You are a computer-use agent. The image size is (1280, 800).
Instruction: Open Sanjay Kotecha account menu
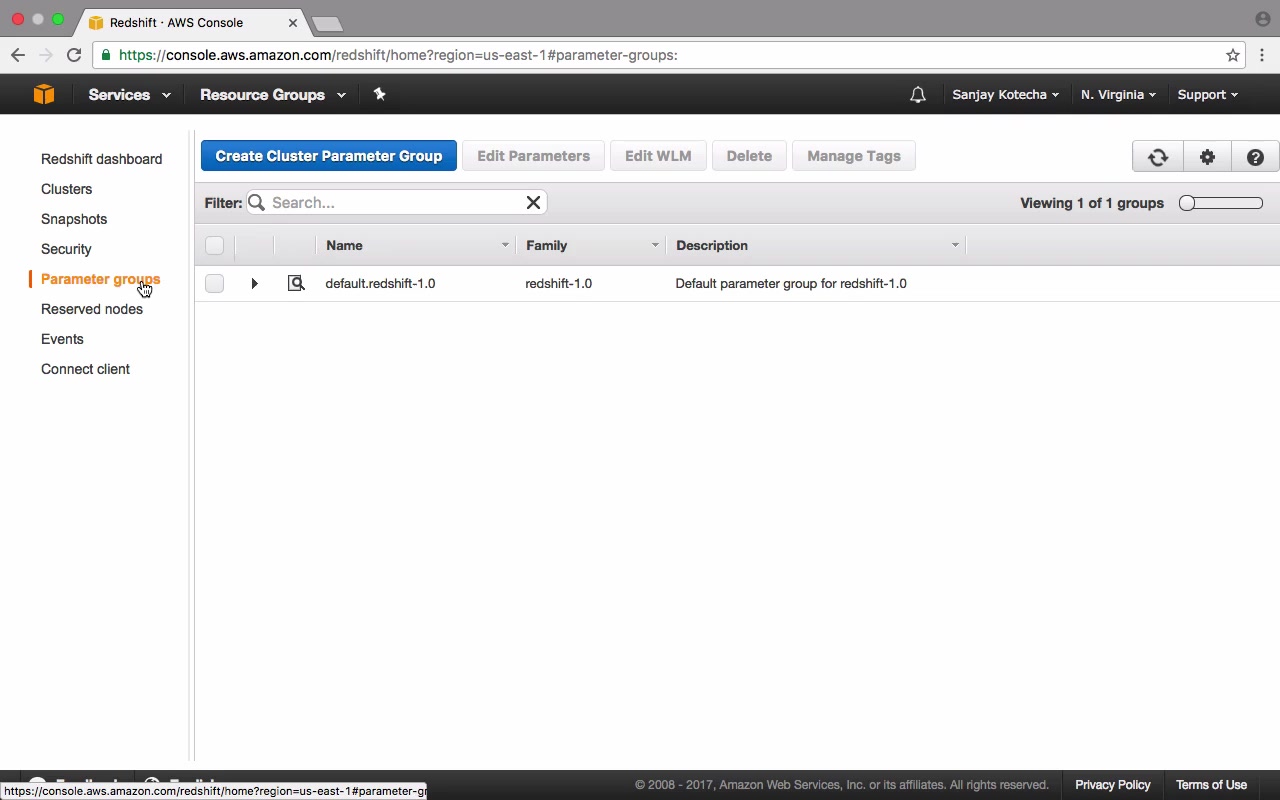click(x=1005, y=95)
